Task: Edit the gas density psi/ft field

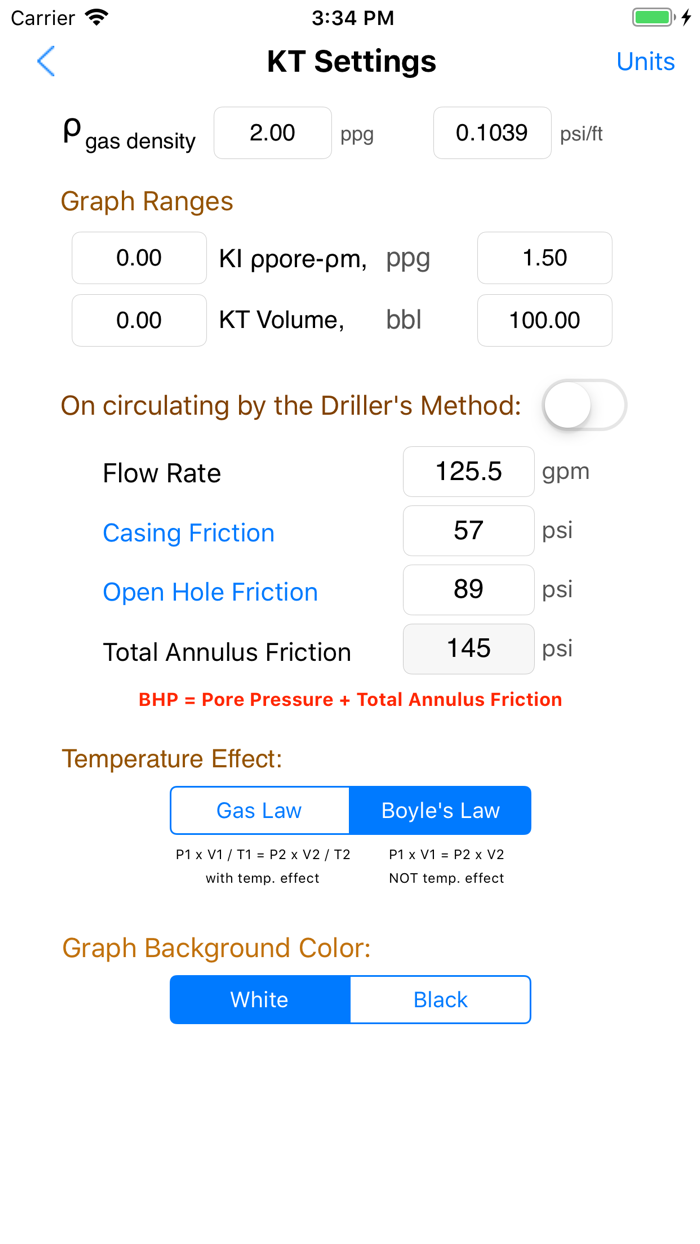Action: click(x=492, y=133)
